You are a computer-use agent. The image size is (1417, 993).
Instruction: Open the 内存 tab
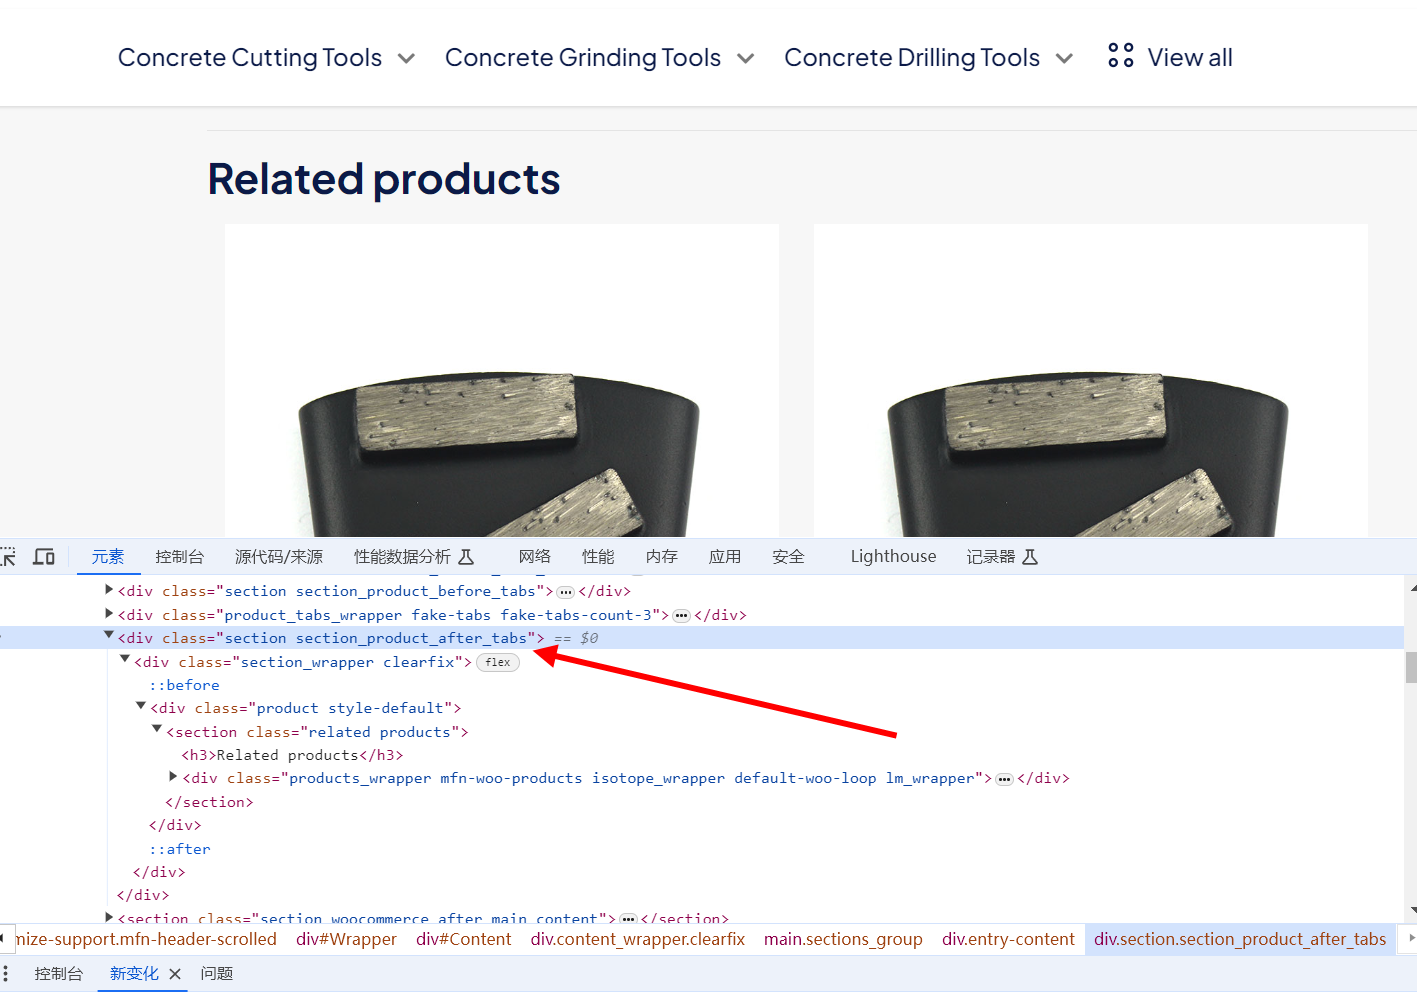coord(662,557)
